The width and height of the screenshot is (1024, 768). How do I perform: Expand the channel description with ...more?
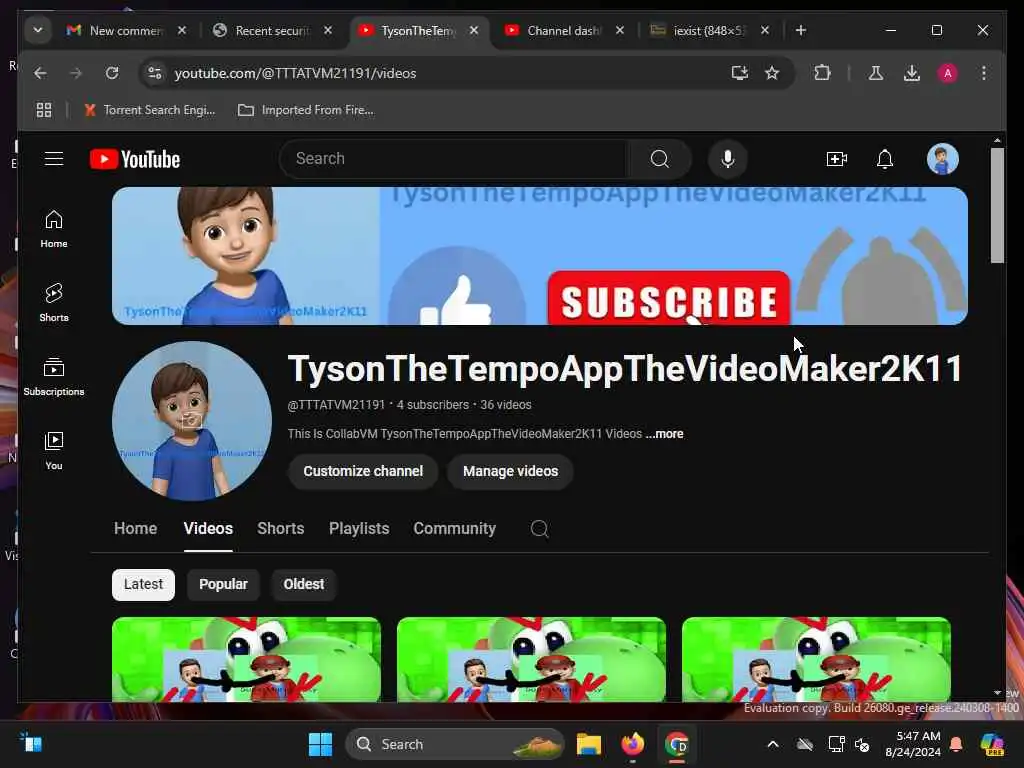[664, 434]
